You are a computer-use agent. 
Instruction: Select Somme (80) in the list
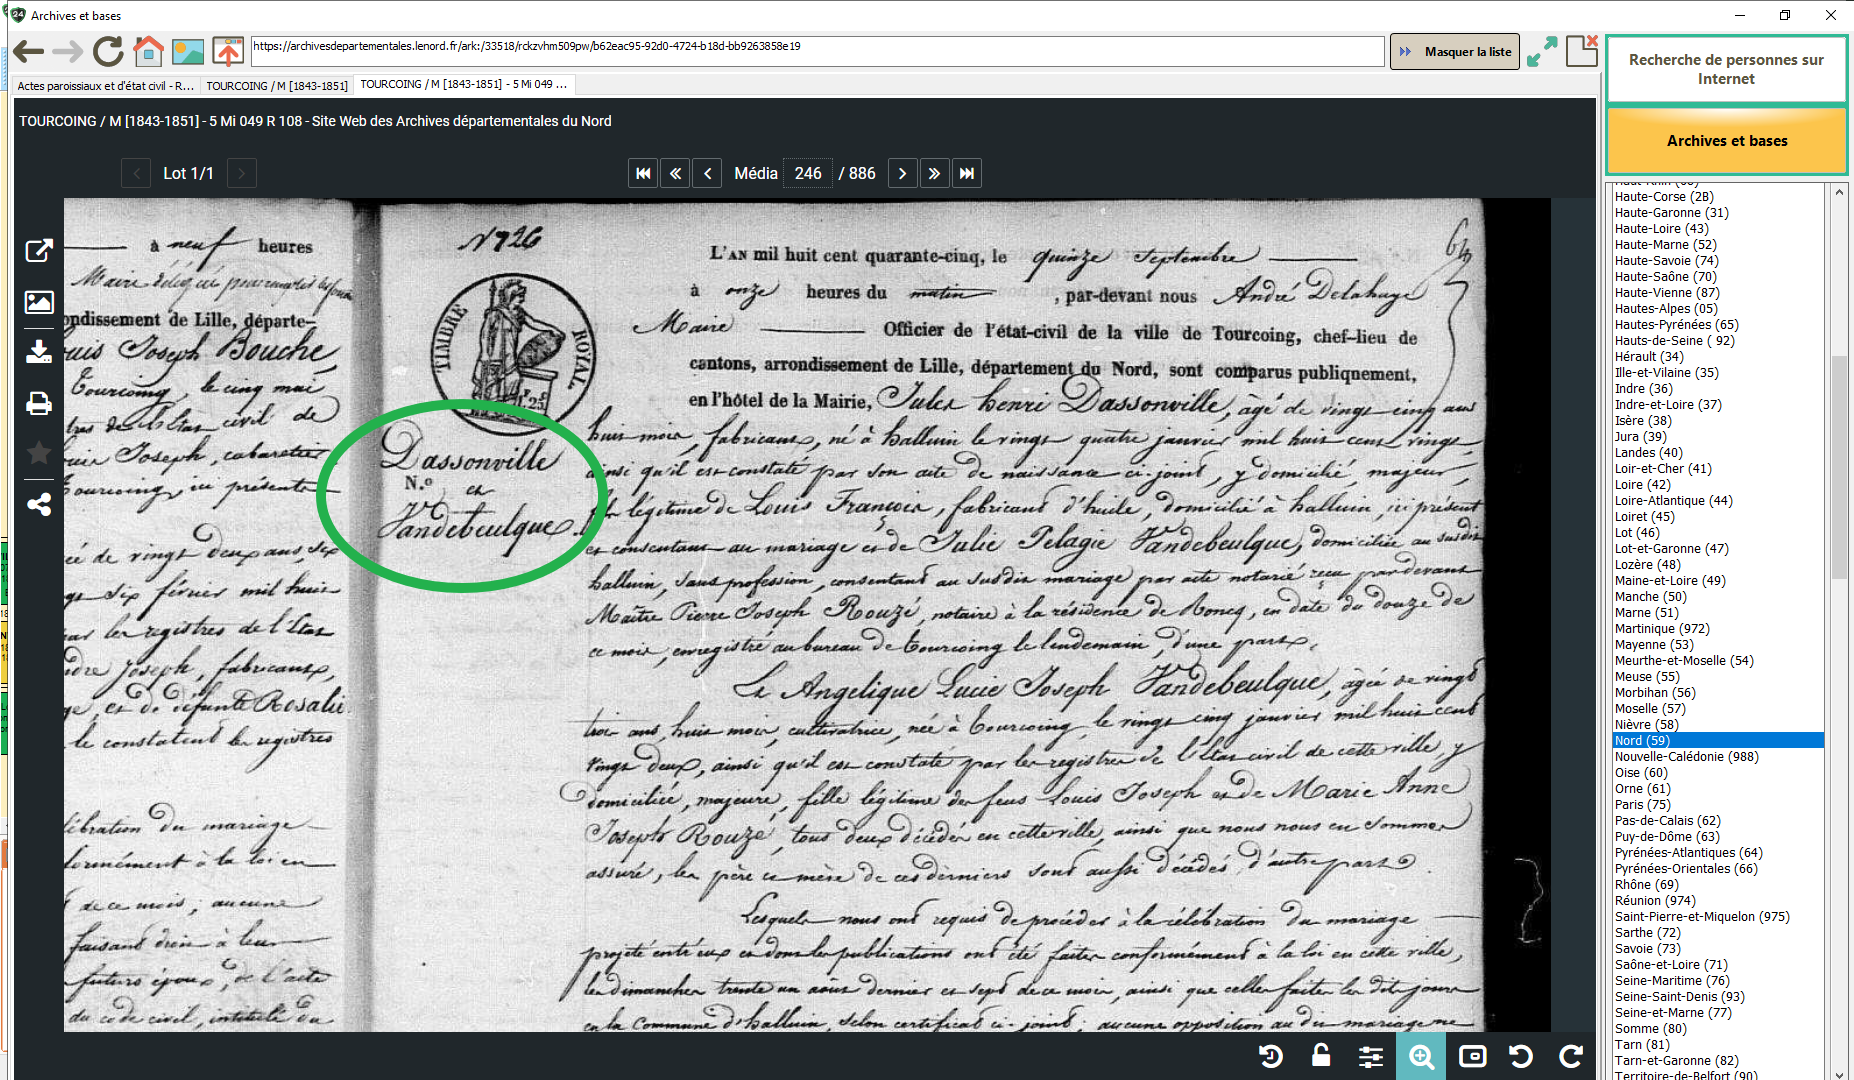click(x=1650, y=1028)
